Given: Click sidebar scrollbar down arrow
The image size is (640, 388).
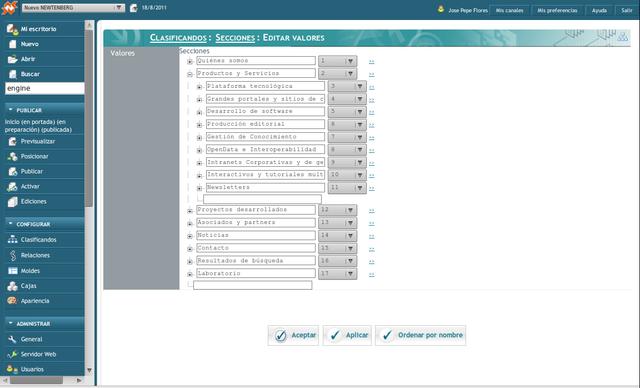Looking at the screenshot, I should point(89,370).
